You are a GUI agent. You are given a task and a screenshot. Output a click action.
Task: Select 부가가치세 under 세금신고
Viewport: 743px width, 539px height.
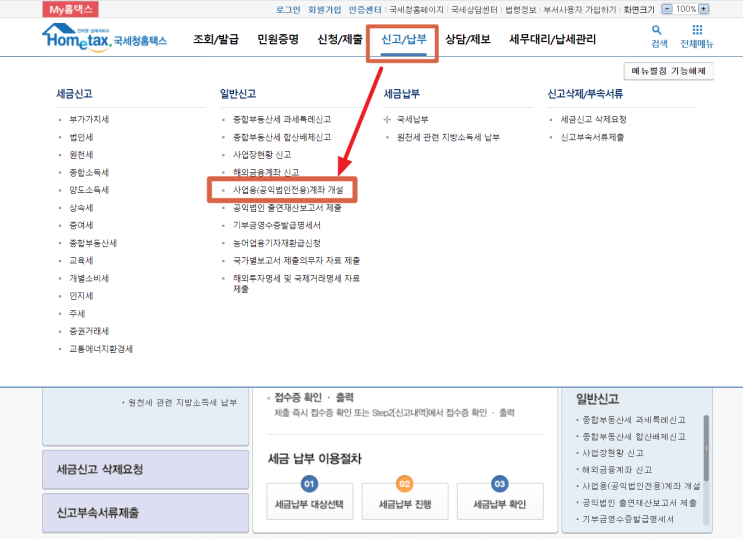coord(89,119)
